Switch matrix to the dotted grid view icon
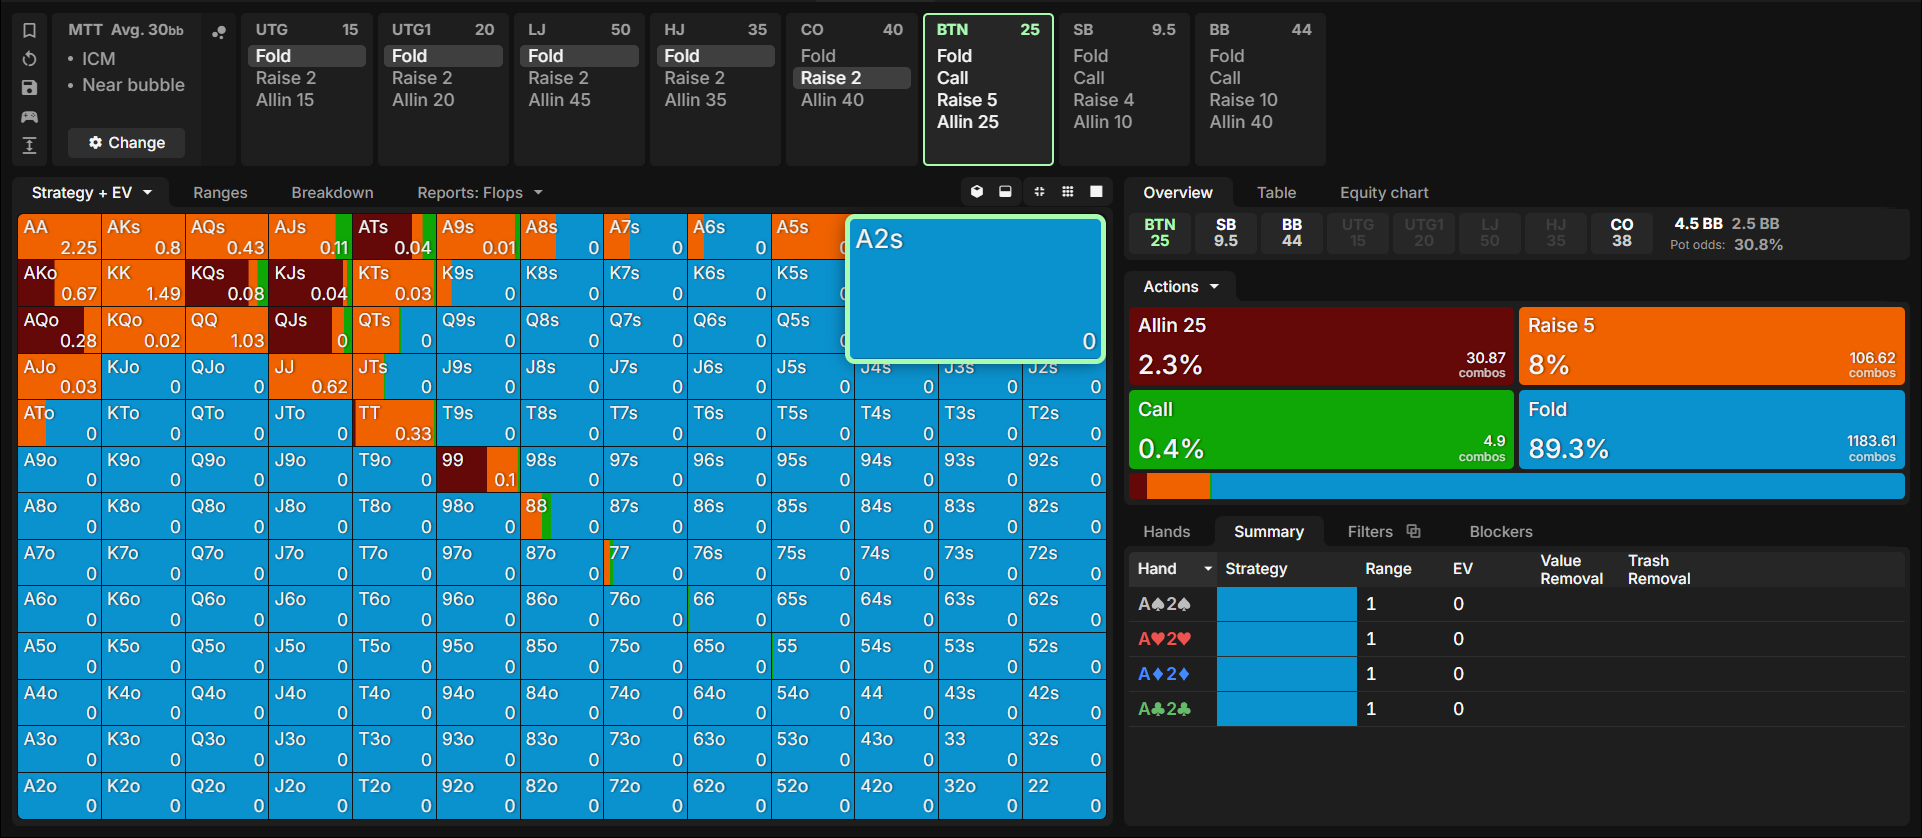Image resolution: width=1922 pixels, height=838 pixels. (1068, 192)
